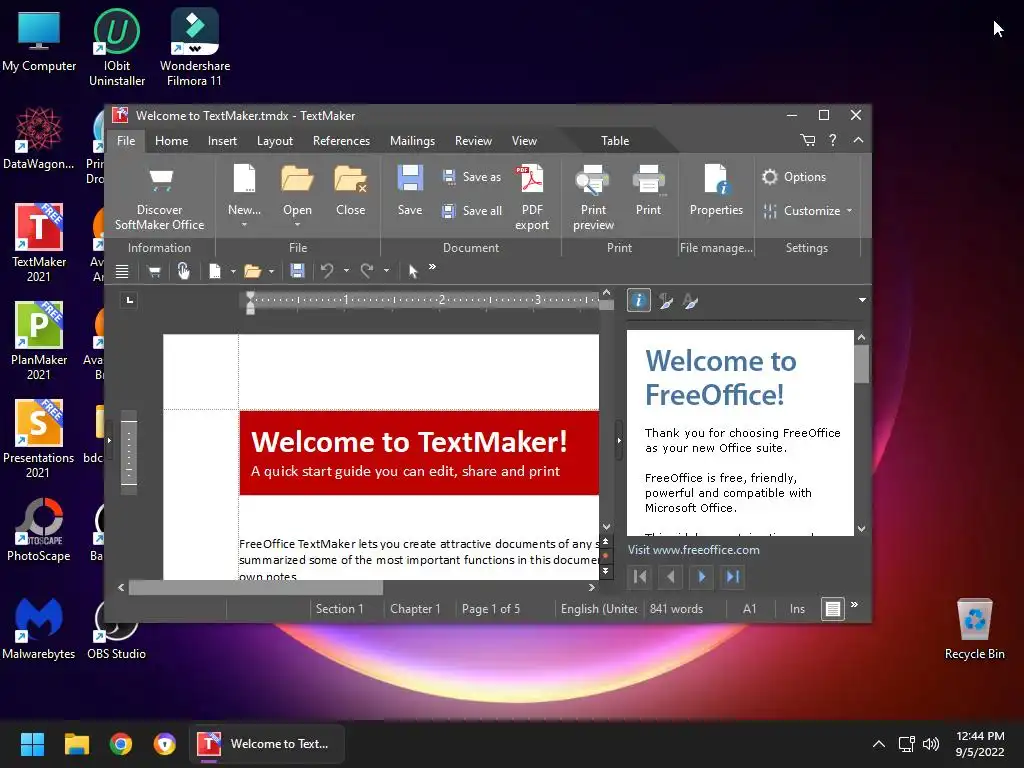
Task: Export the document with PDF export
Action: click(532, 198)
